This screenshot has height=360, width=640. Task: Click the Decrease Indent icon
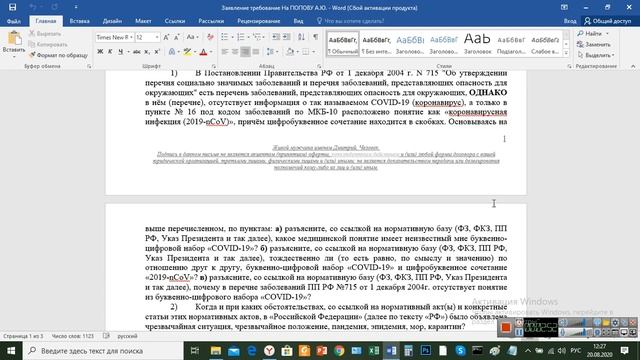click(276, 37)
